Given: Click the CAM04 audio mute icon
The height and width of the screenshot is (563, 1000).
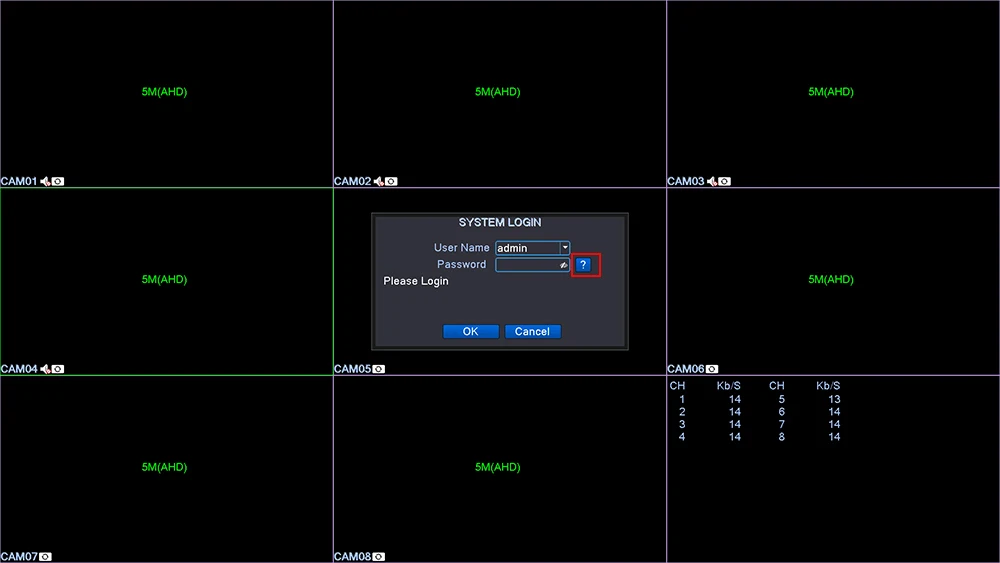Looking at the screenshot, I should (x=45, y=369).
